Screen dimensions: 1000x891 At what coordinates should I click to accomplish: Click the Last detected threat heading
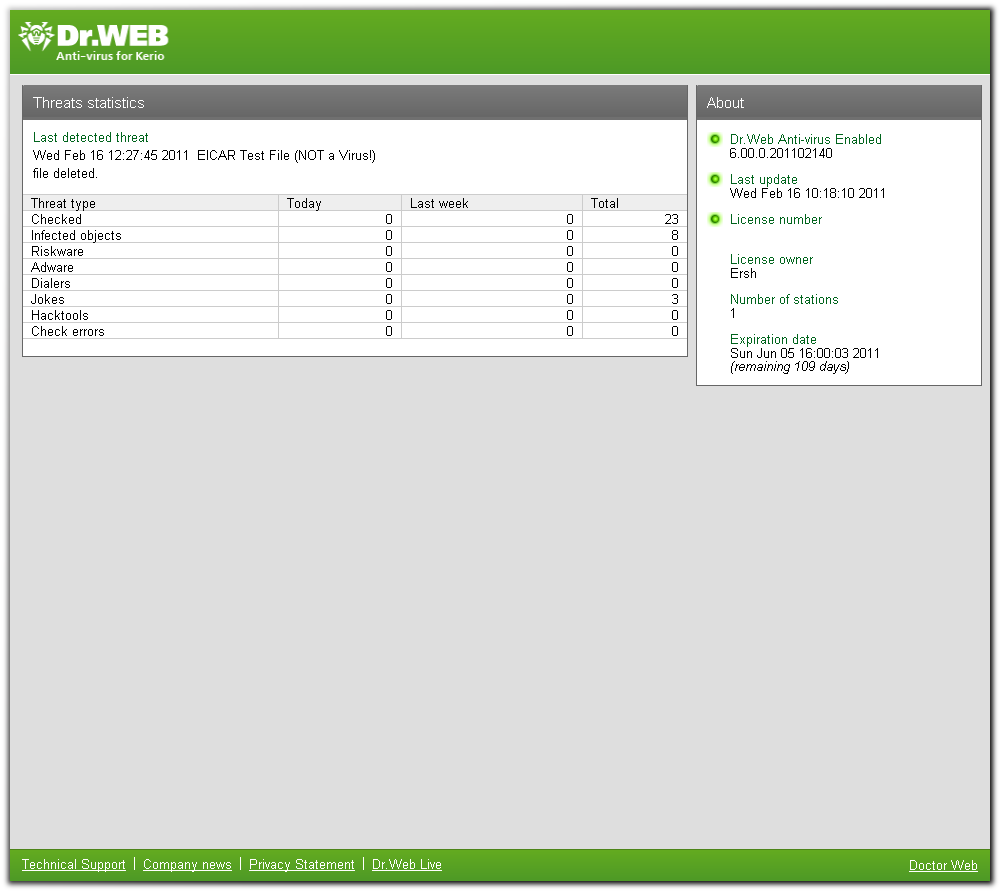pos(91,137)
